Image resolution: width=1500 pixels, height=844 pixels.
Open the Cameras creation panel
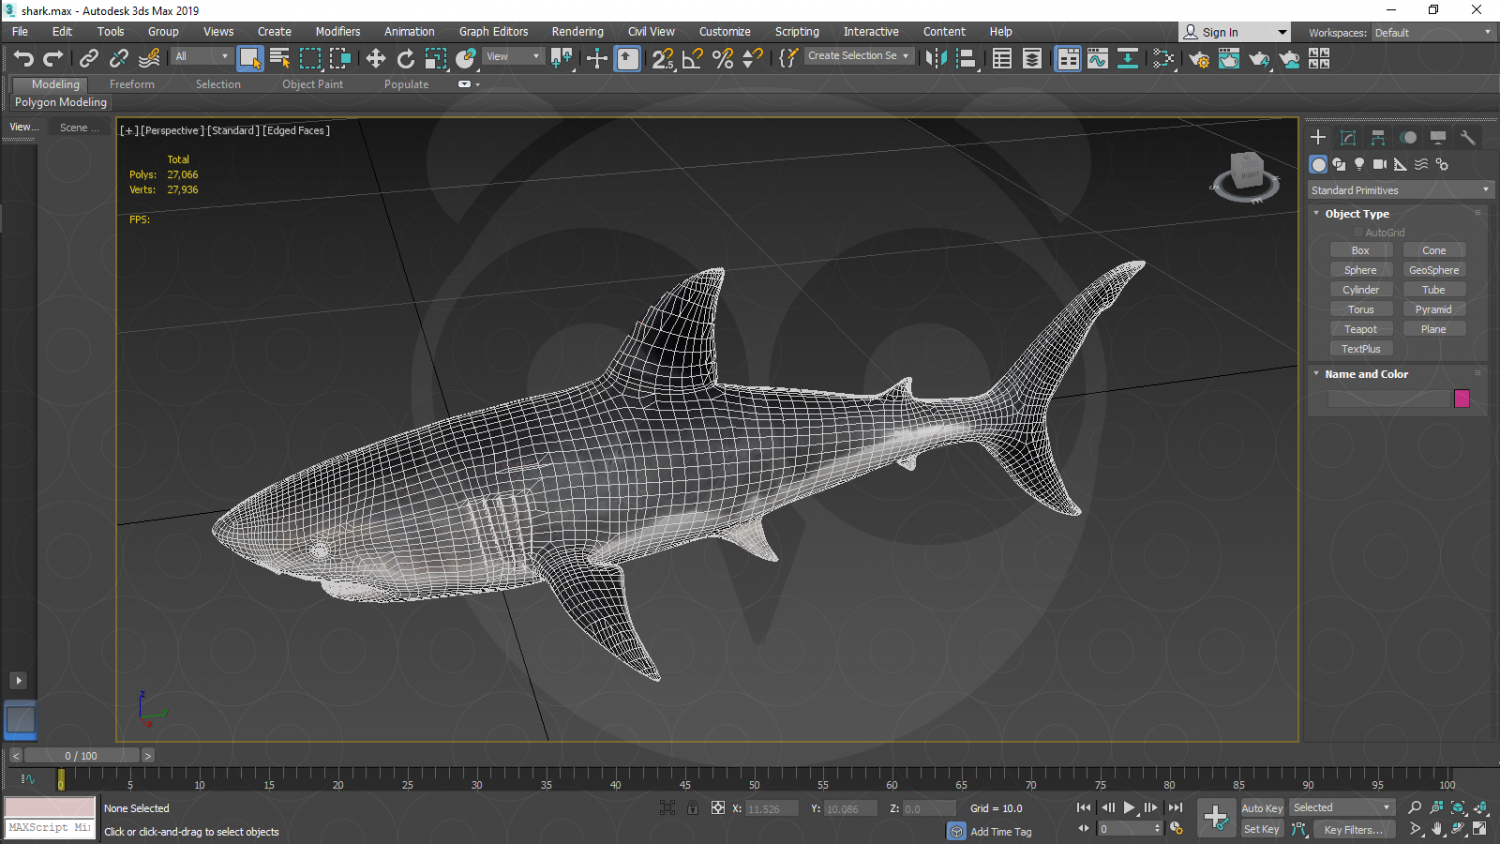click(x=1380, y=164)
